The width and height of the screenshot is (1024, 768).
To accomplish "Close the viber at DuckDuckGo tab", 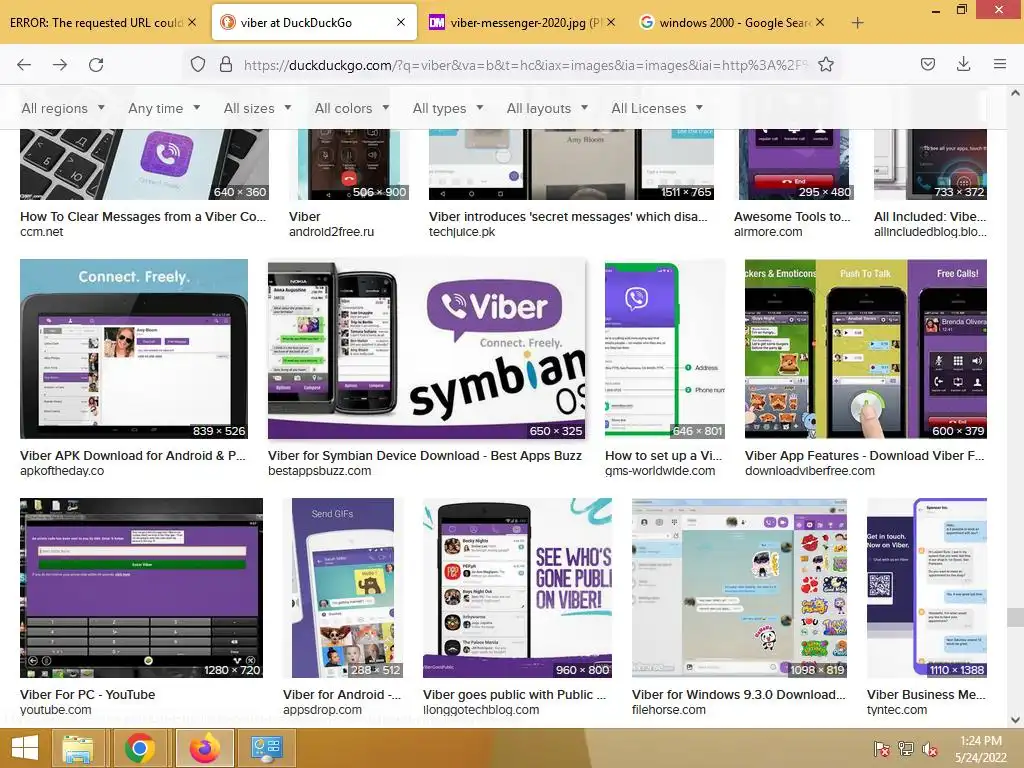I will point(401,22).
